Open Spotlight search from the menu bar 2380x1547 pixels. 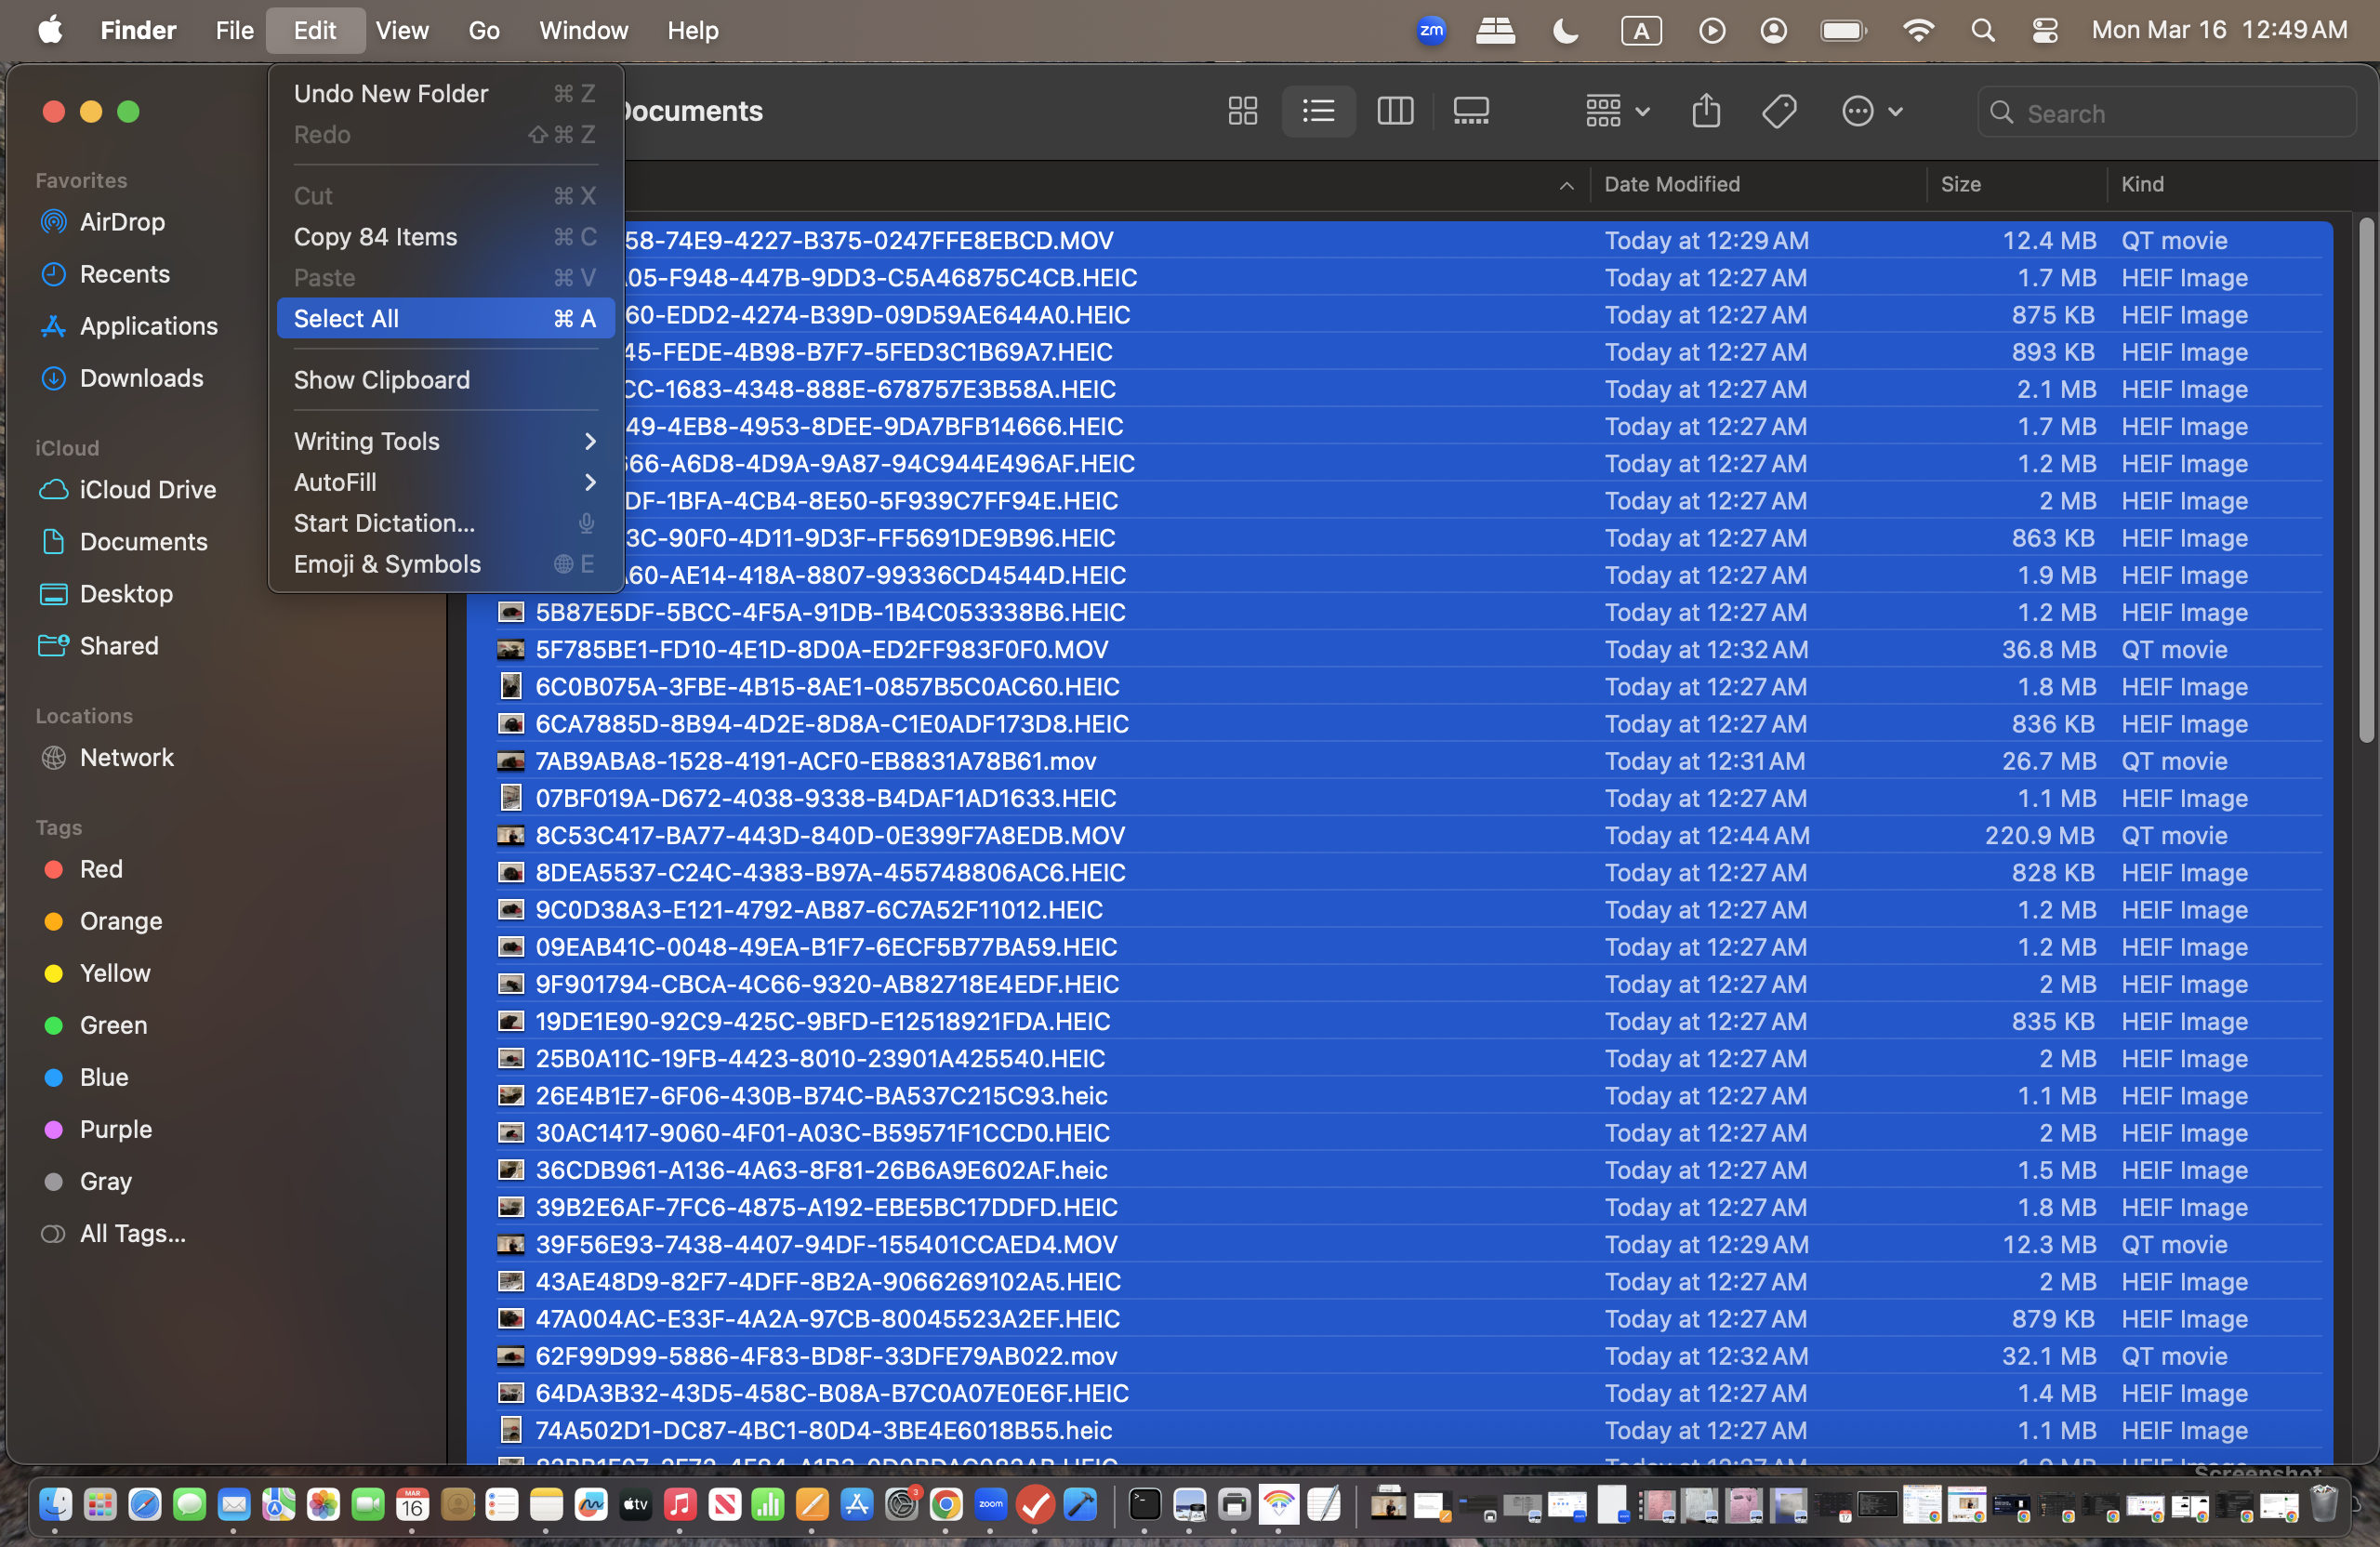pos(1984,30)
